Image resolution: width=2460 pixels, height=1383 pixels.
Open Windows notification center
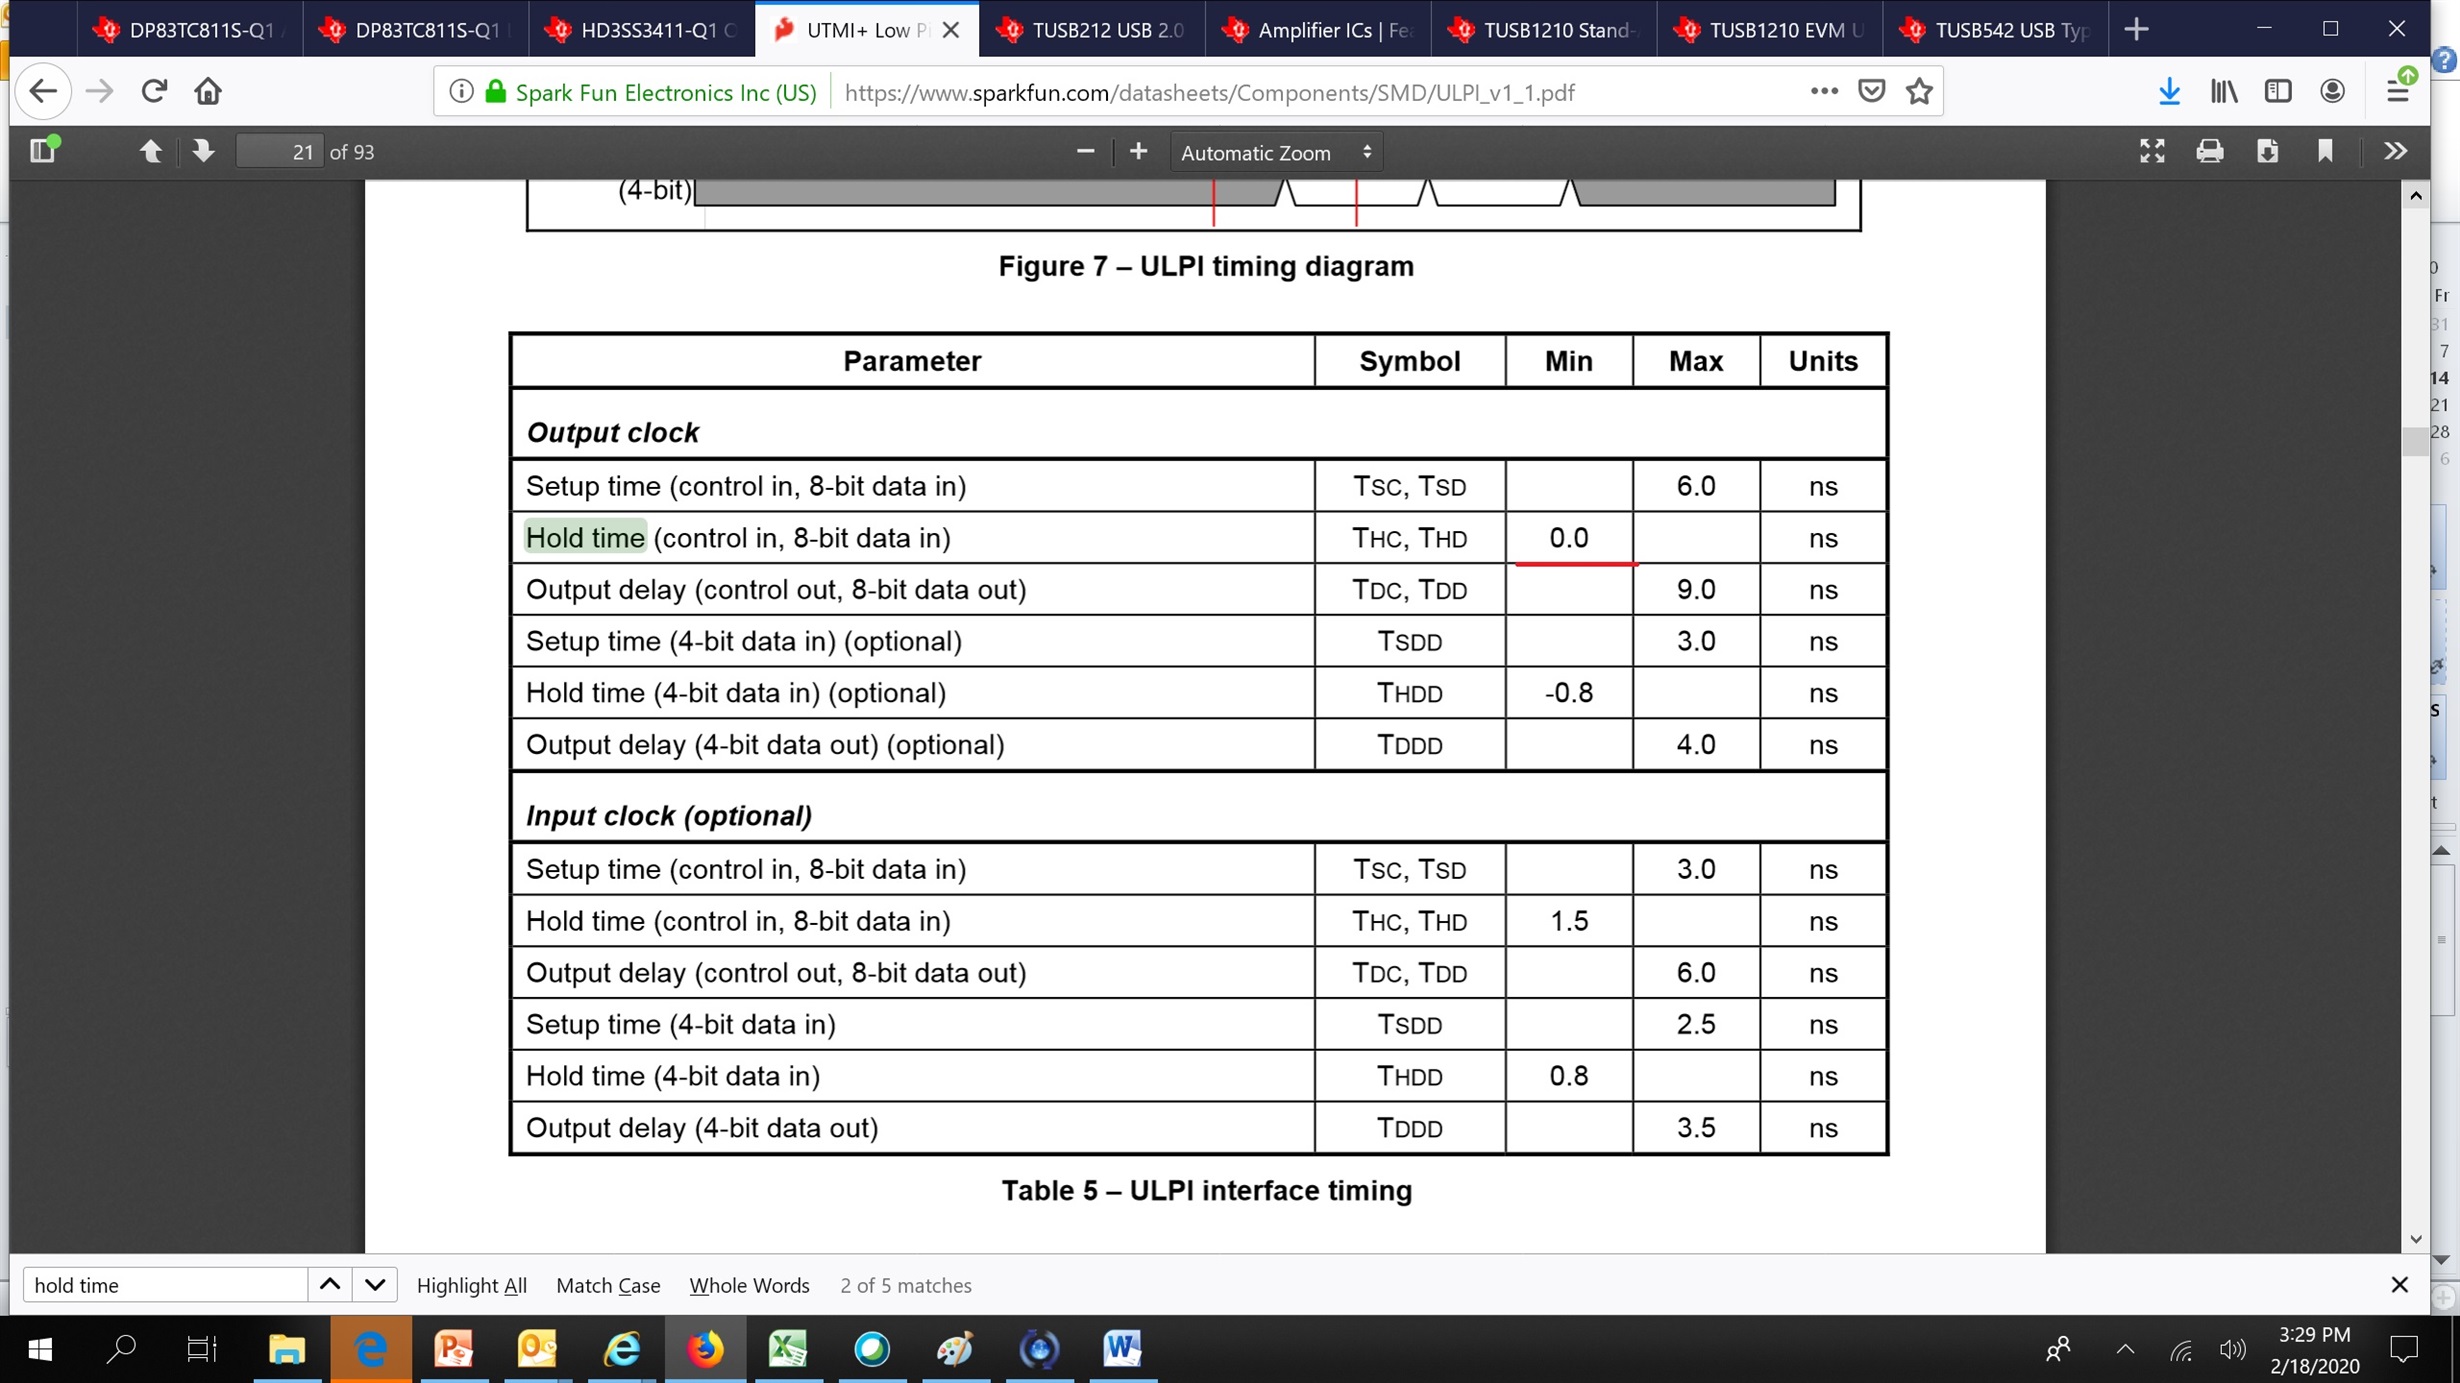2404,1350
